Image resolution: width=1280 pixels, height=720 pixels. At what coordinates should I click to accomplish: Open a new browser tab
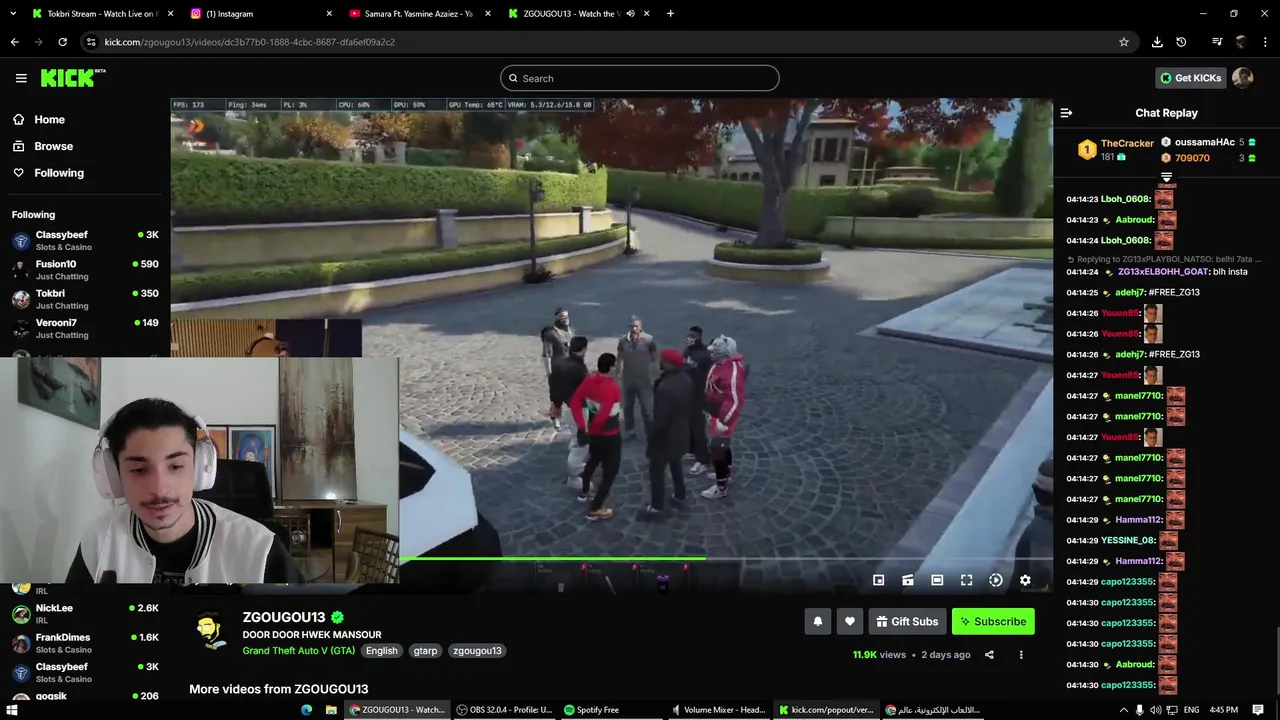[670, 14]
